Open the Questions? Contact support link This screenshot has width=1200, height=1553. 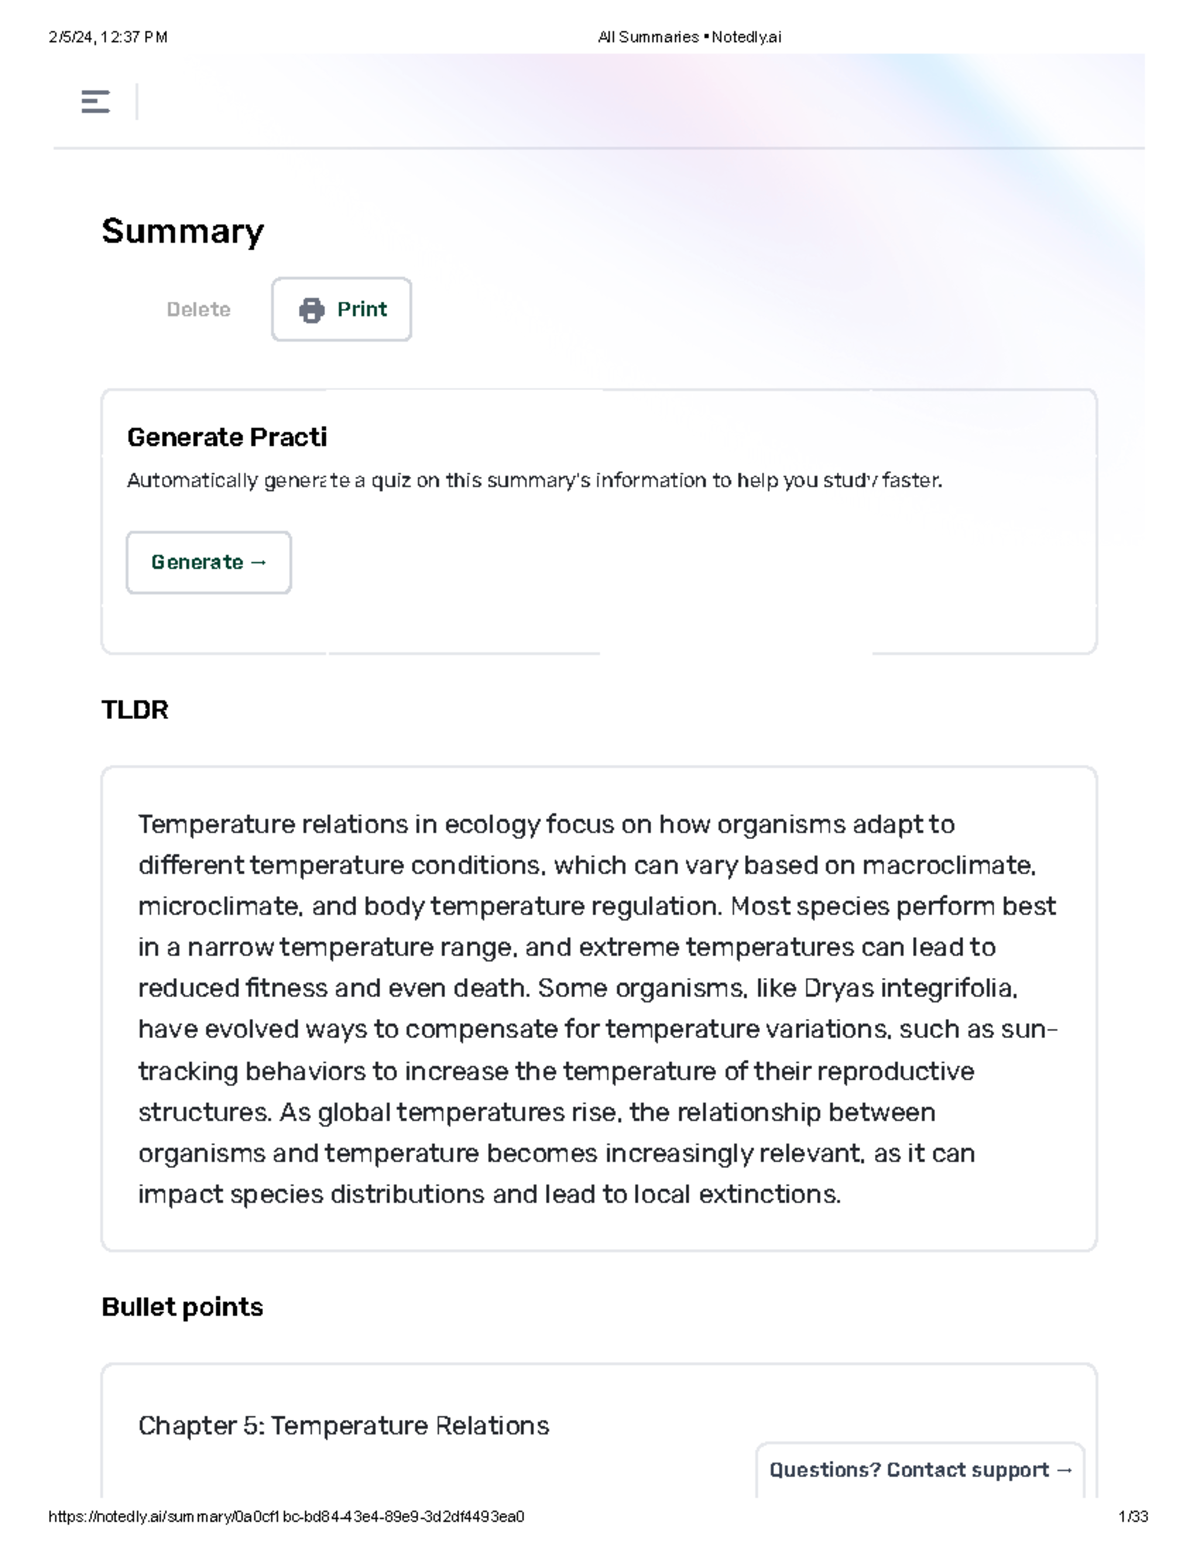pos(918,1470)
